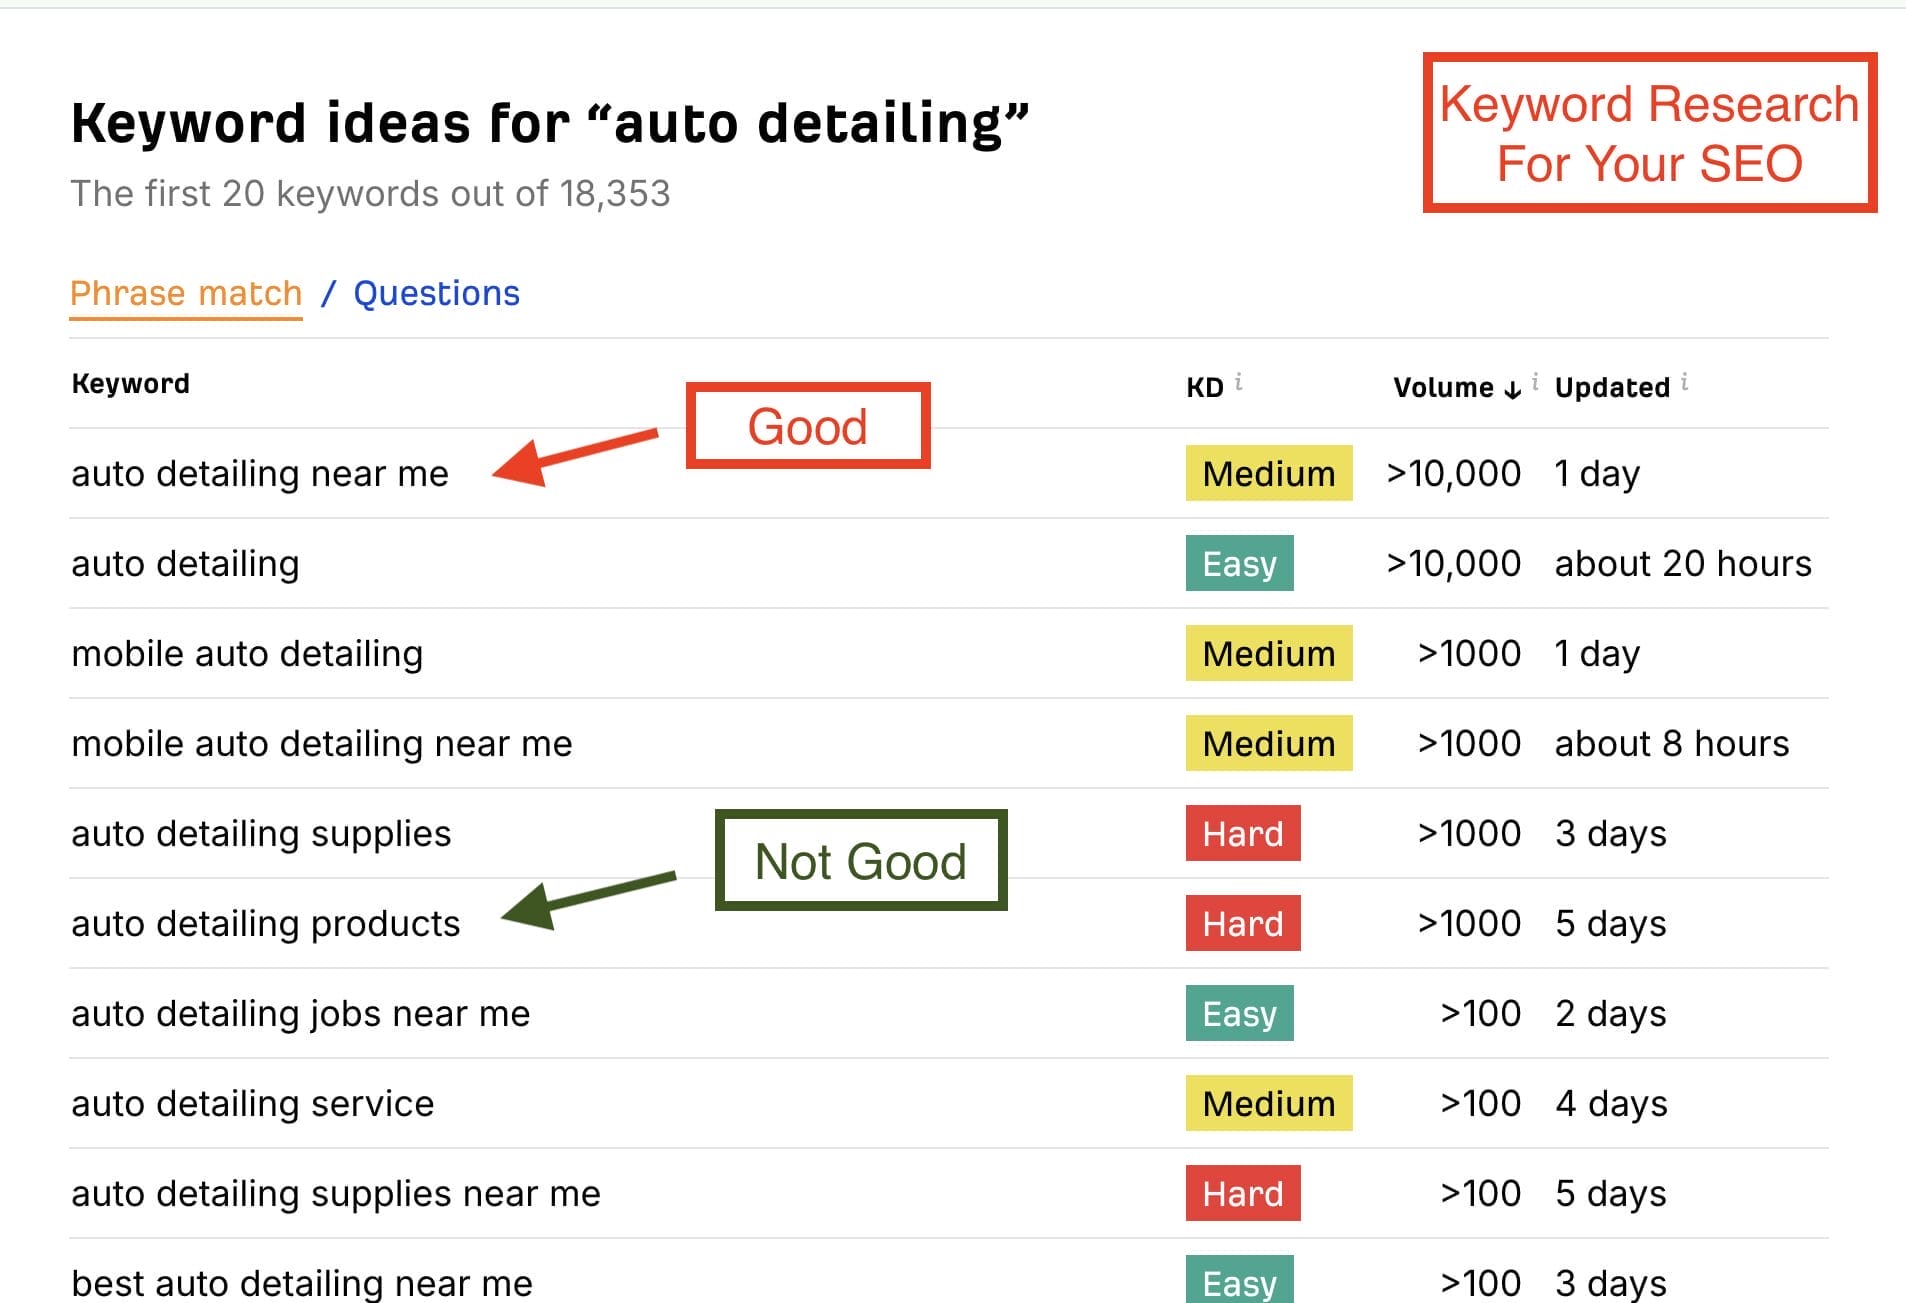
Task: Open keyword "best auto detailing near me"
Action: [302, 1282]
